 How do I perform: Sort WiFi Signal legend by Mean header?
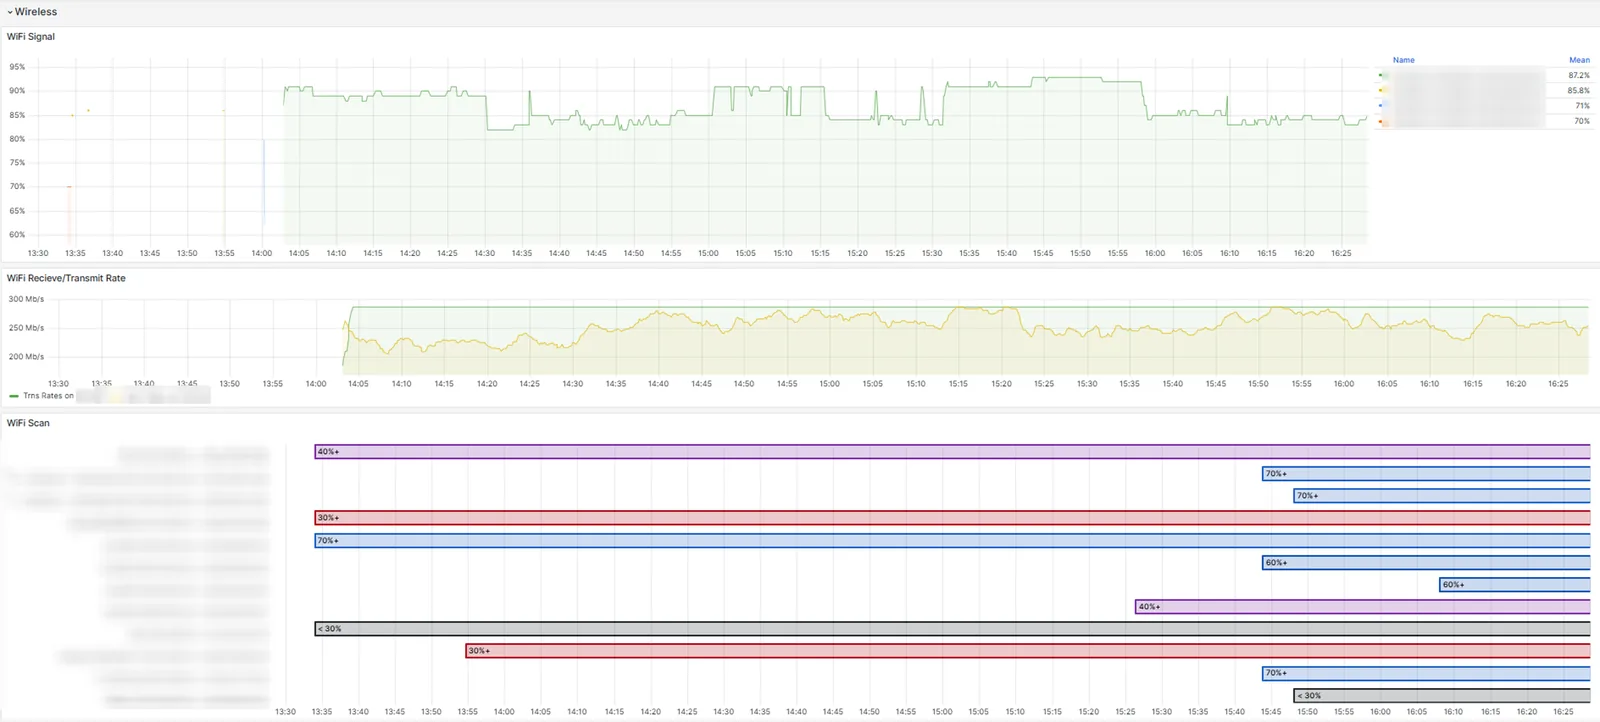(1579, 60)
